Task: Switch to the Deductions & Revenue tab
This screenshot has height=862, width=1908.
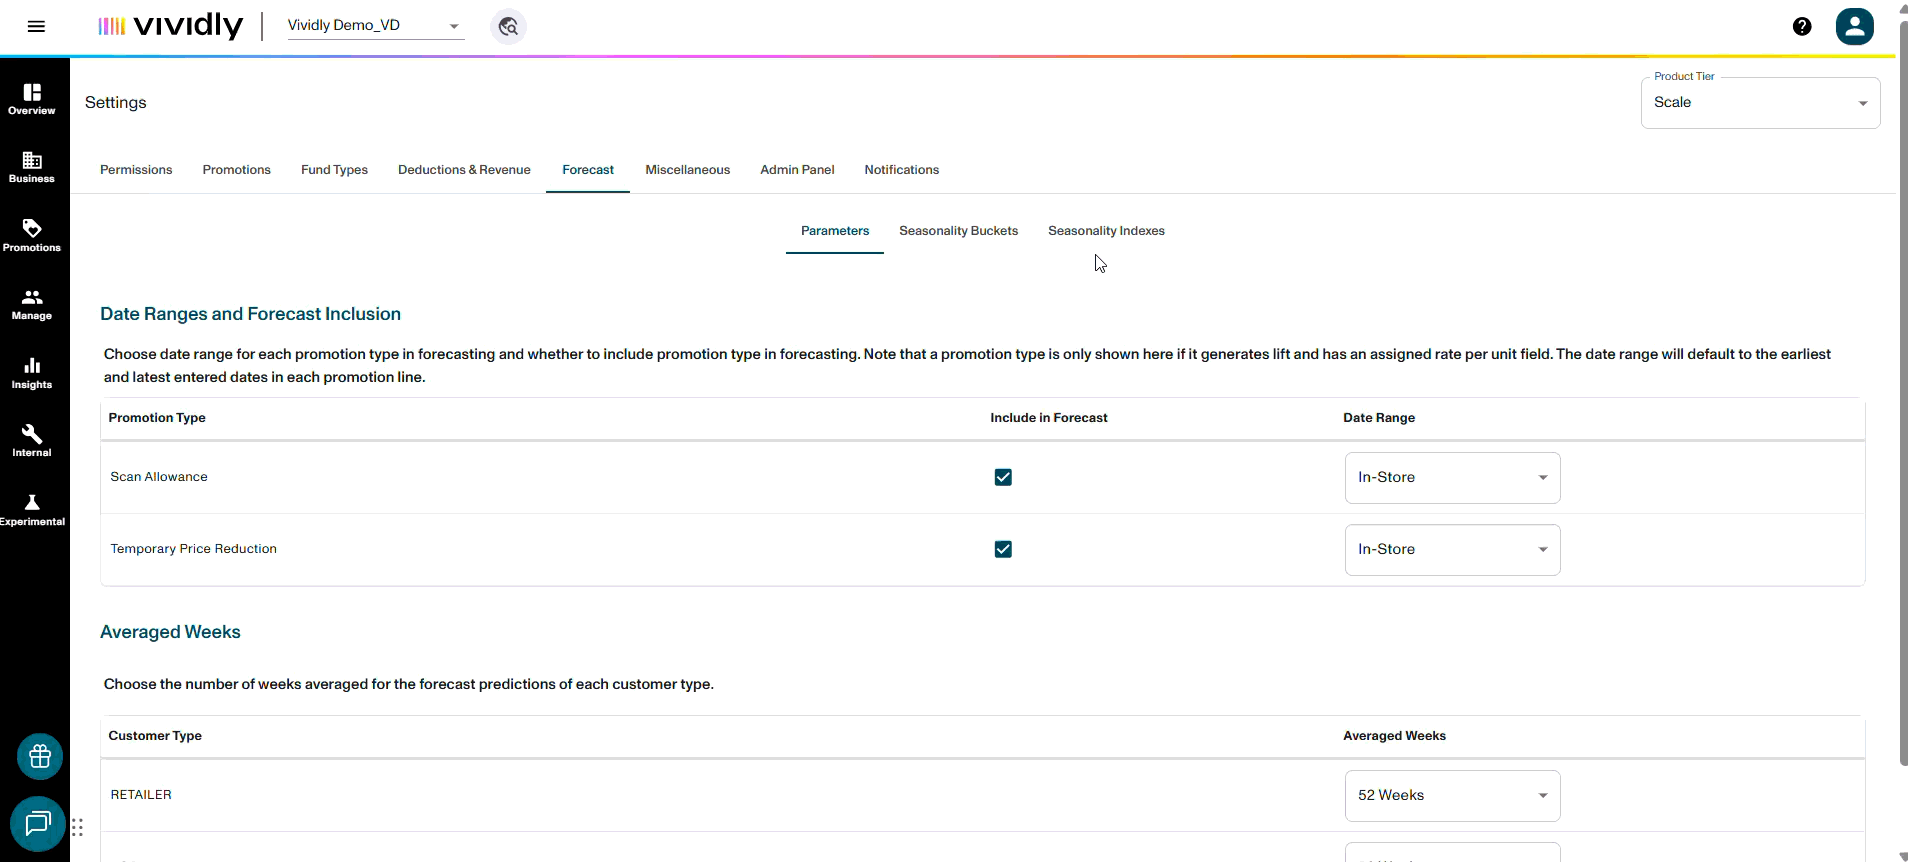Action: click(x=464, y=170)
